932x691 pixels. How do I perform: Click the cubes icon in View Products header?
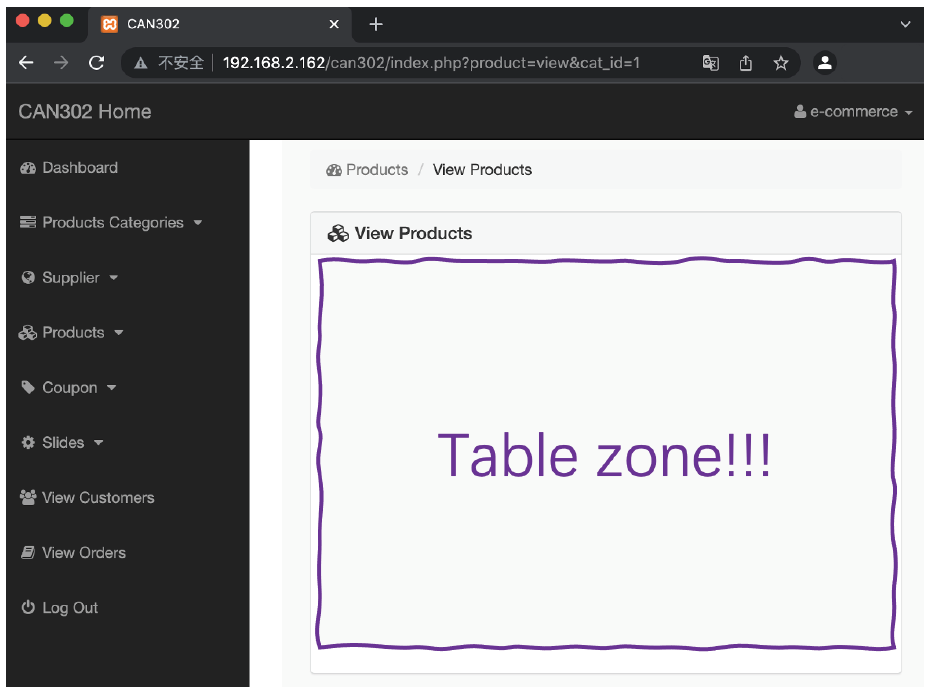[338, 234]
